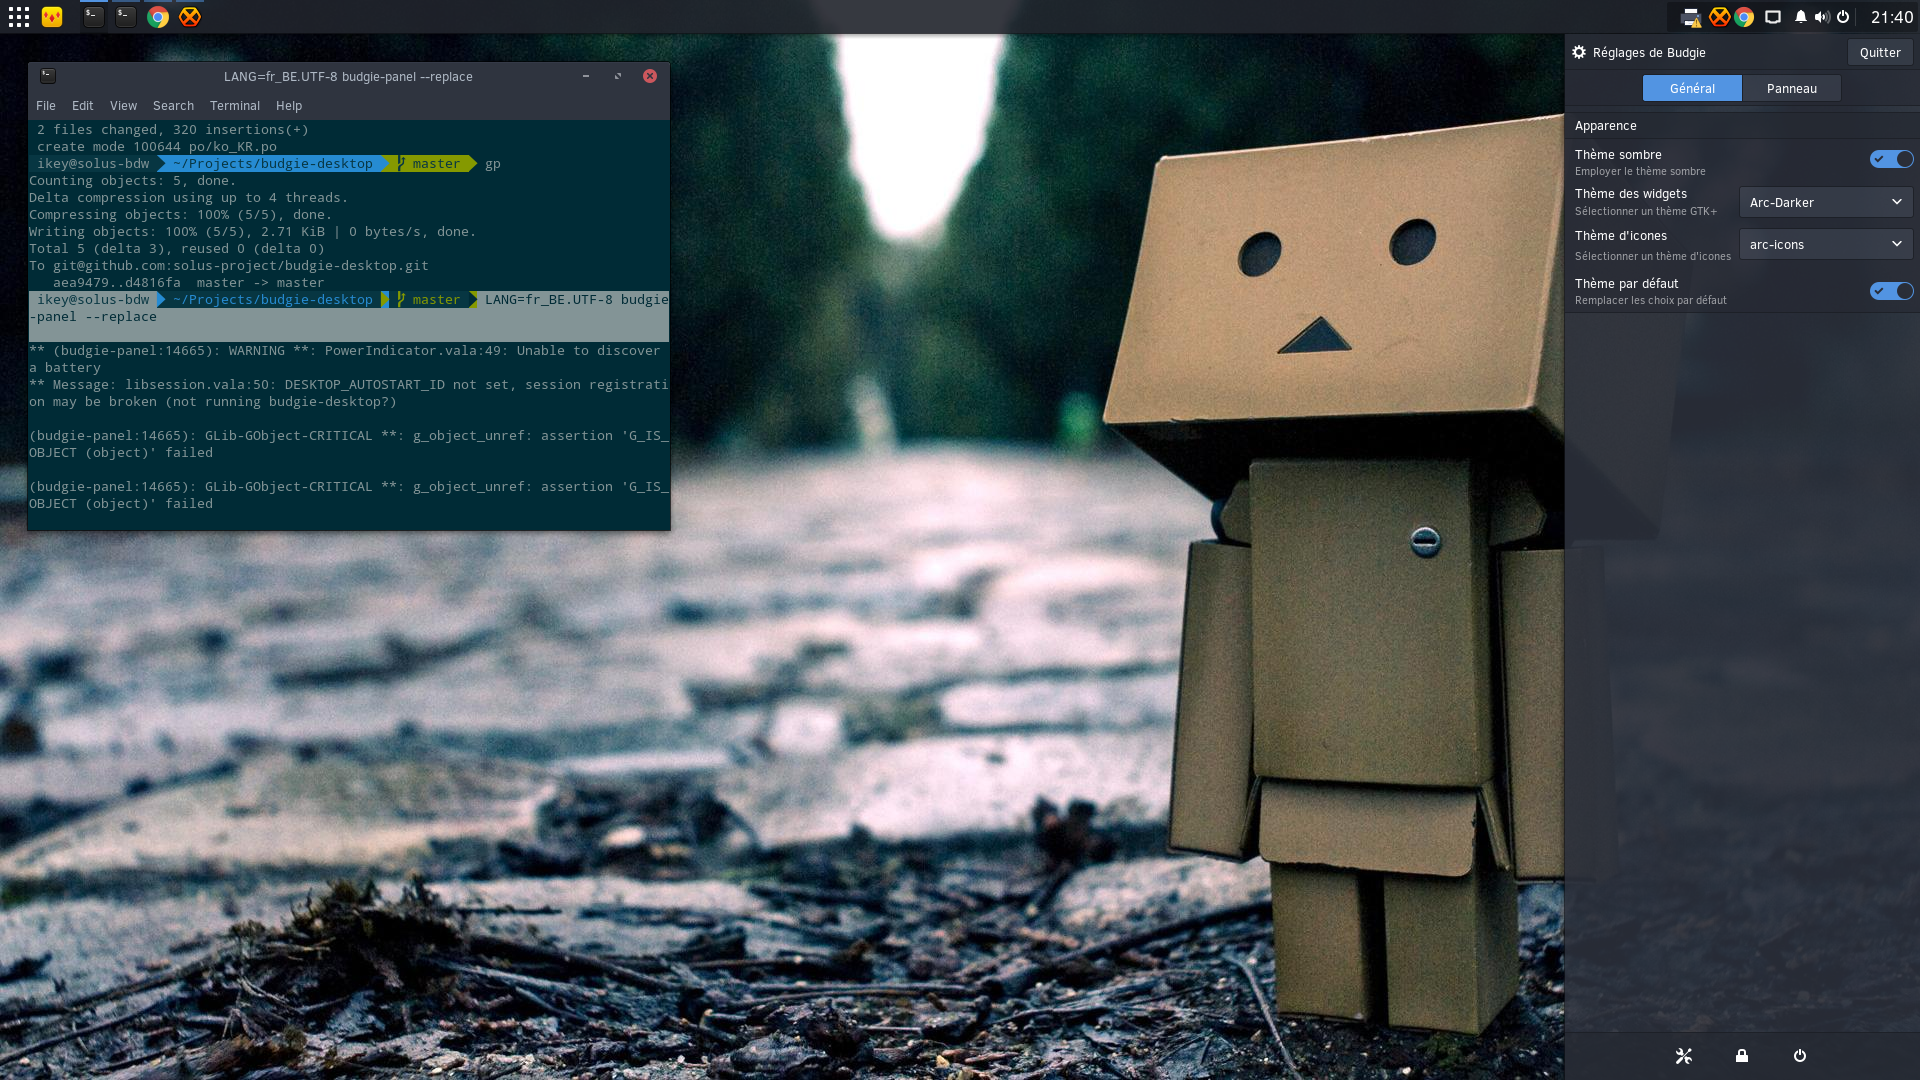Click the Thème d'icones label
Screen dimensions: 1920x1080
[1620, 236]
